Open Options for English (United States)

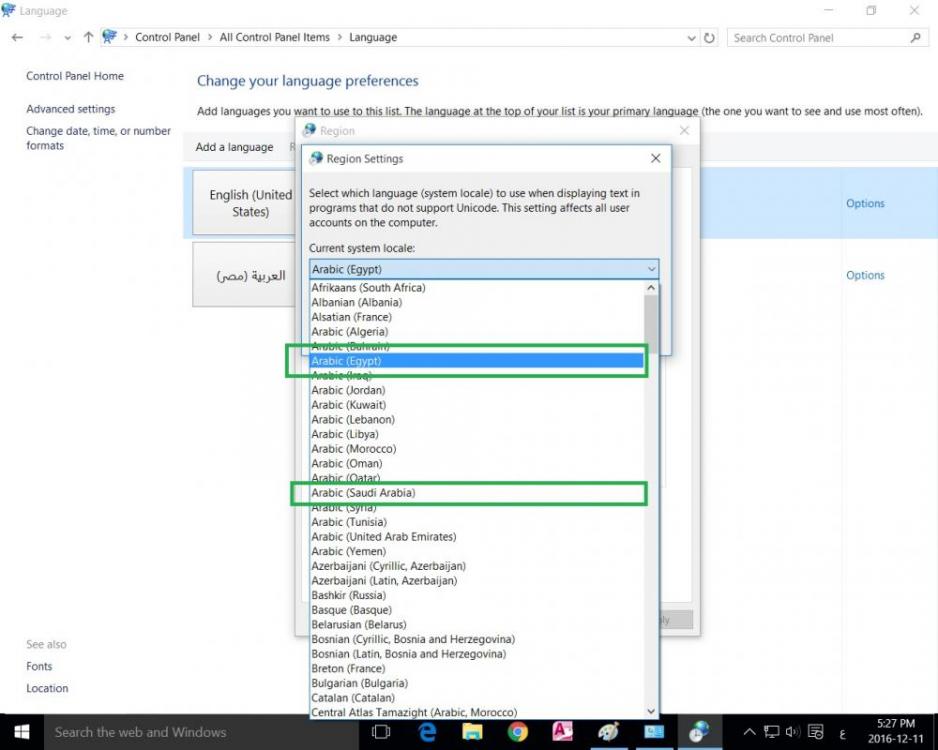865,203
